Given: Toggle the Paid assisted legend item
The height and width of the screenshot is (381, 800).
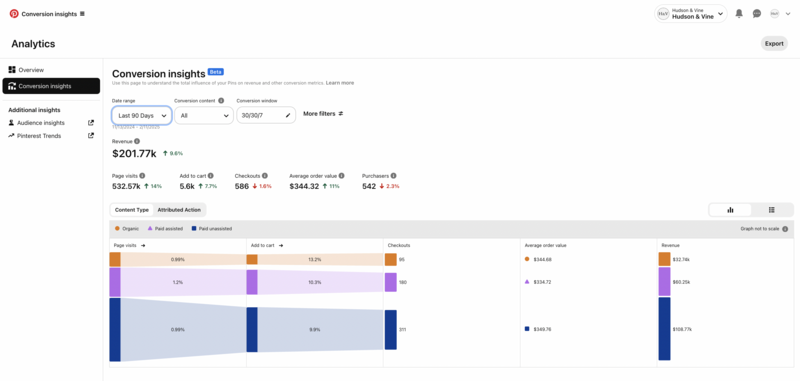Looking at the screenshot, I should point(165,229).
